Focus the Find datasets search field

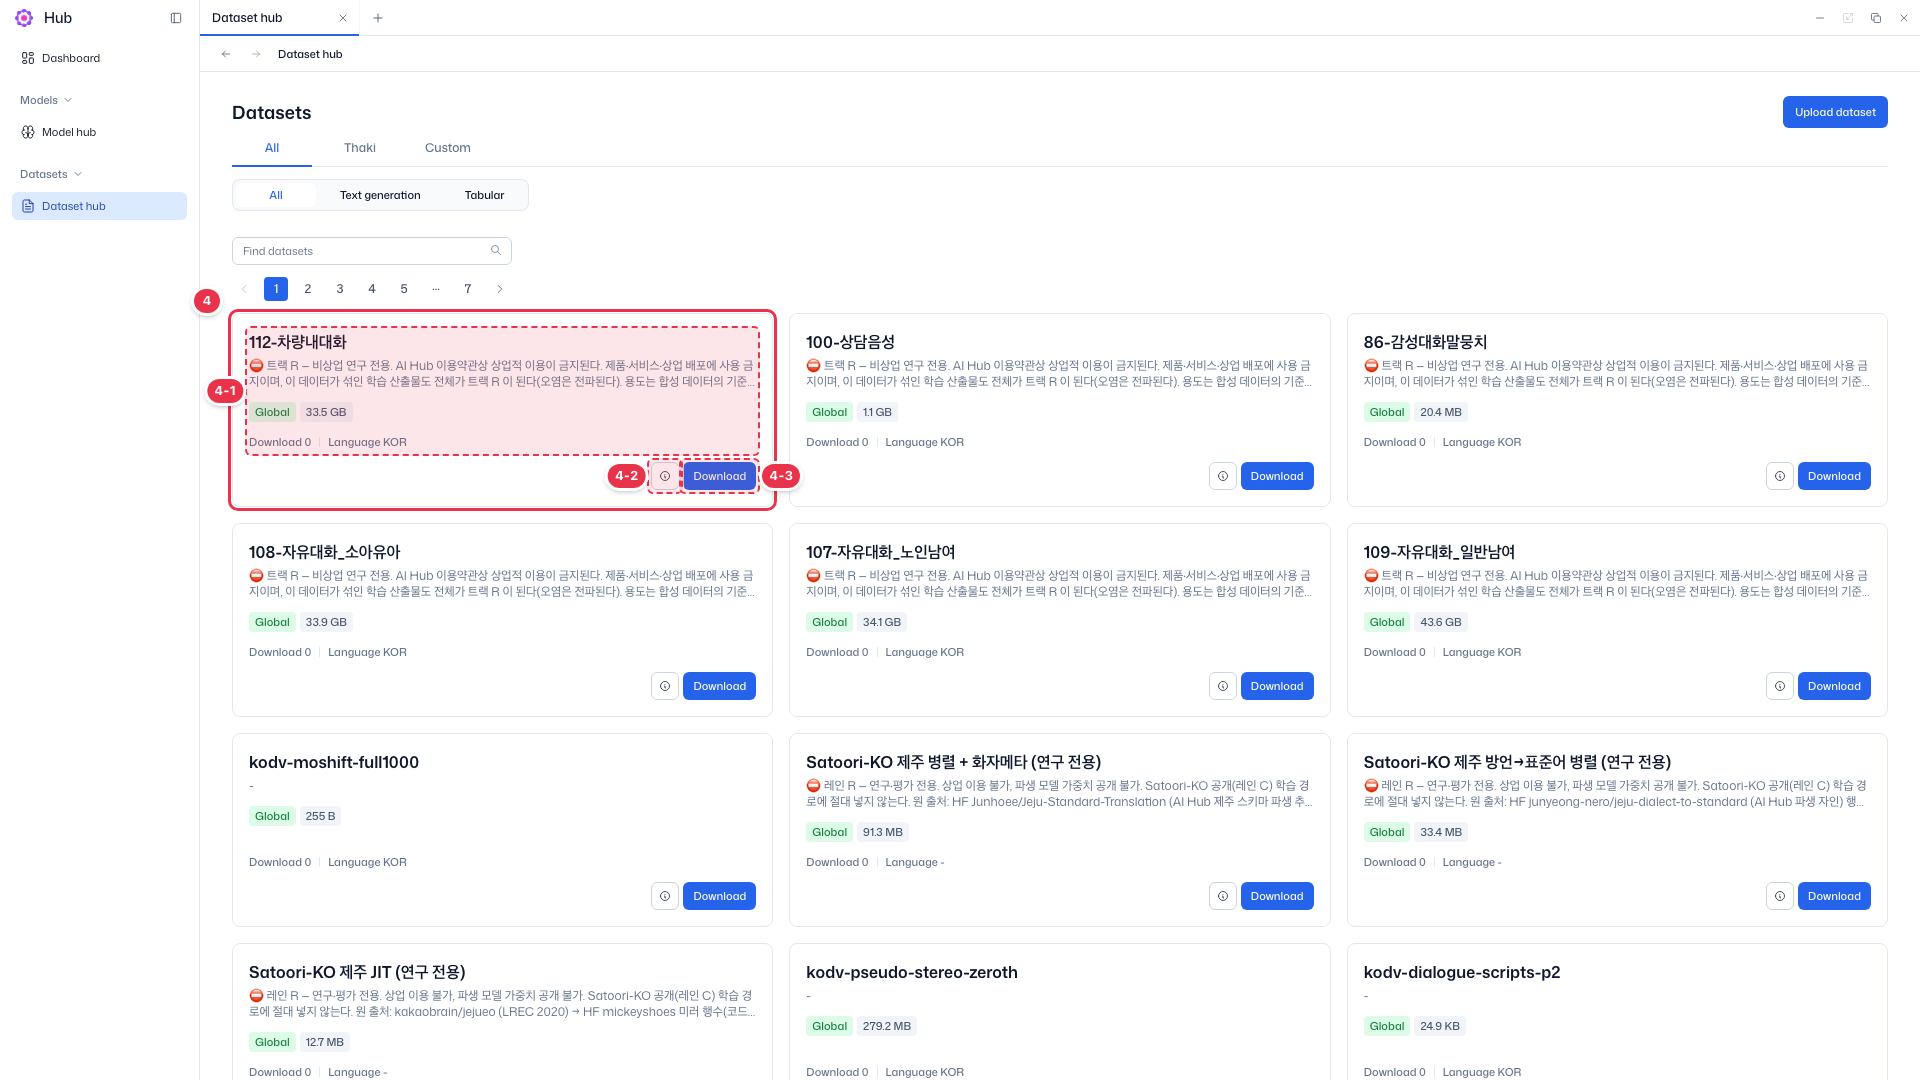(x=372, y=251)
